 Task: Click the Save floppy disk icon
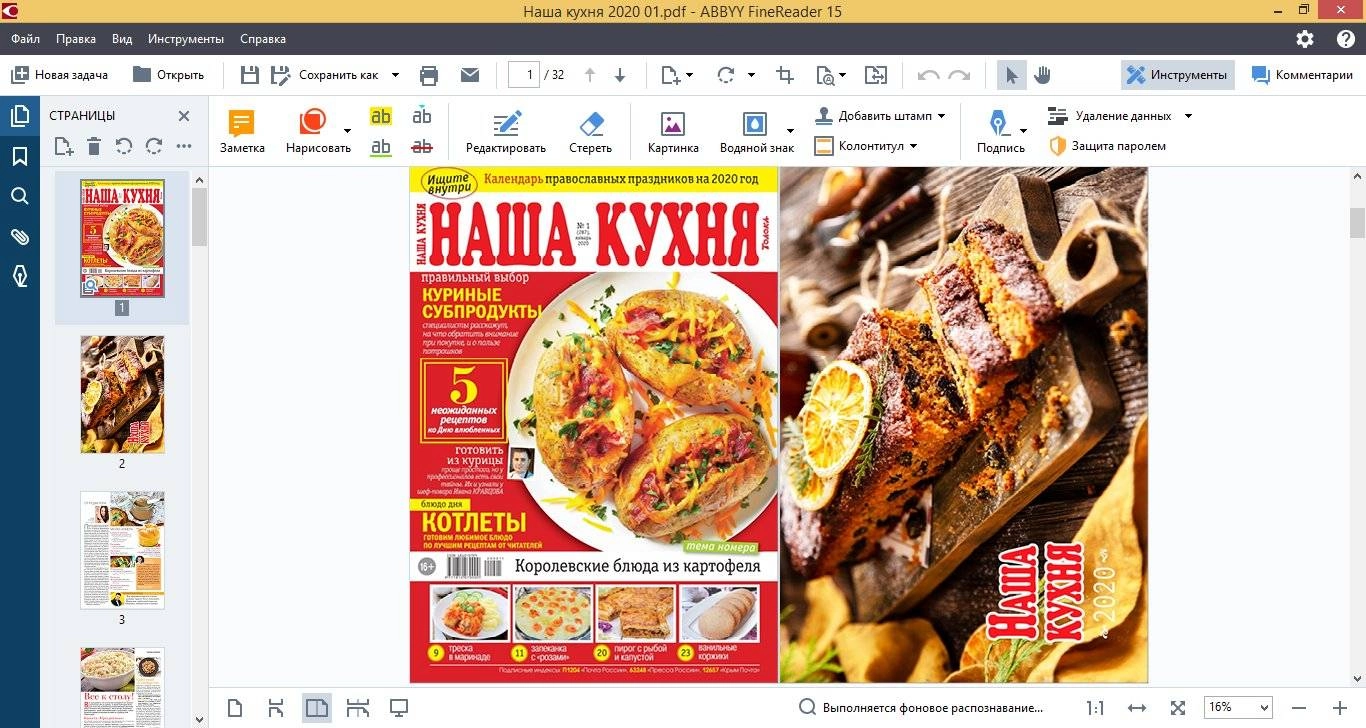coord(250,75)
